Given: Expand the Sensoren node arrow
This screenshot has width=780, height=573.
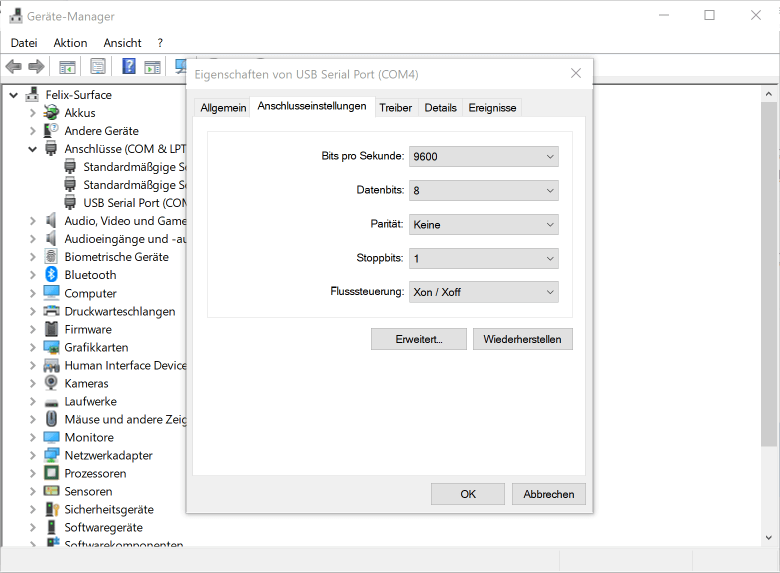Looking at the screenshot, I should (x=32, y=491).
